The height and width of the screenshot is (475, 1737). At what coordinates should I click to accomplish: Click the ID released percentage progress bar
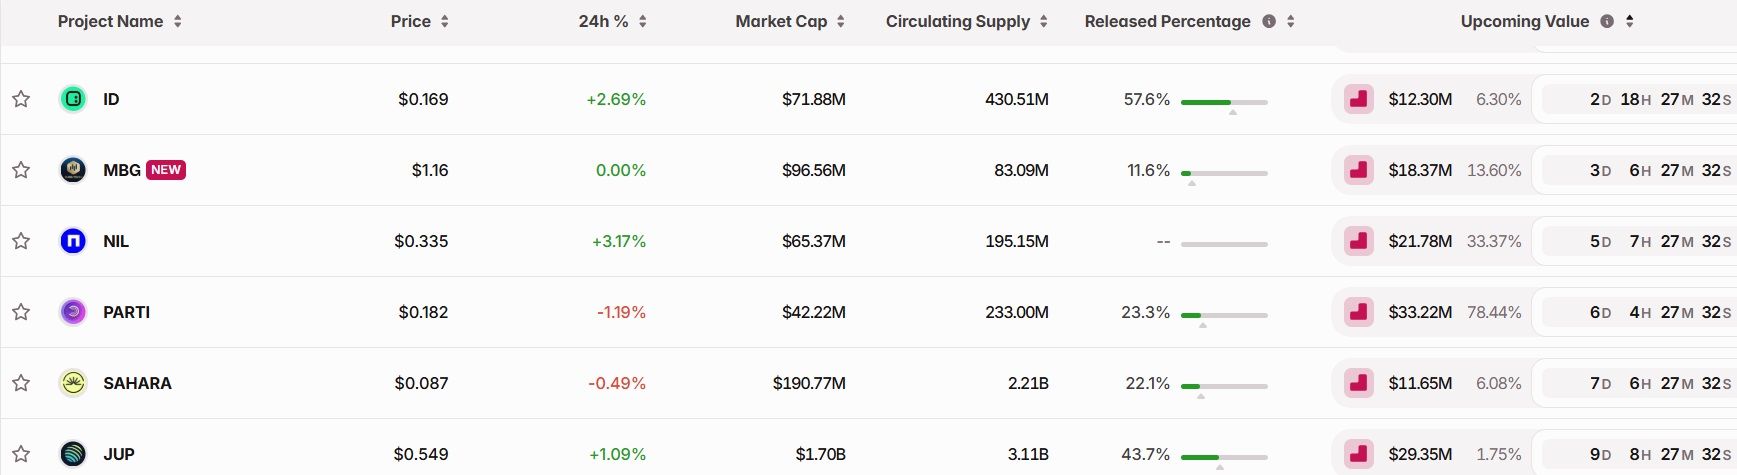click(x=1224, y=102)
